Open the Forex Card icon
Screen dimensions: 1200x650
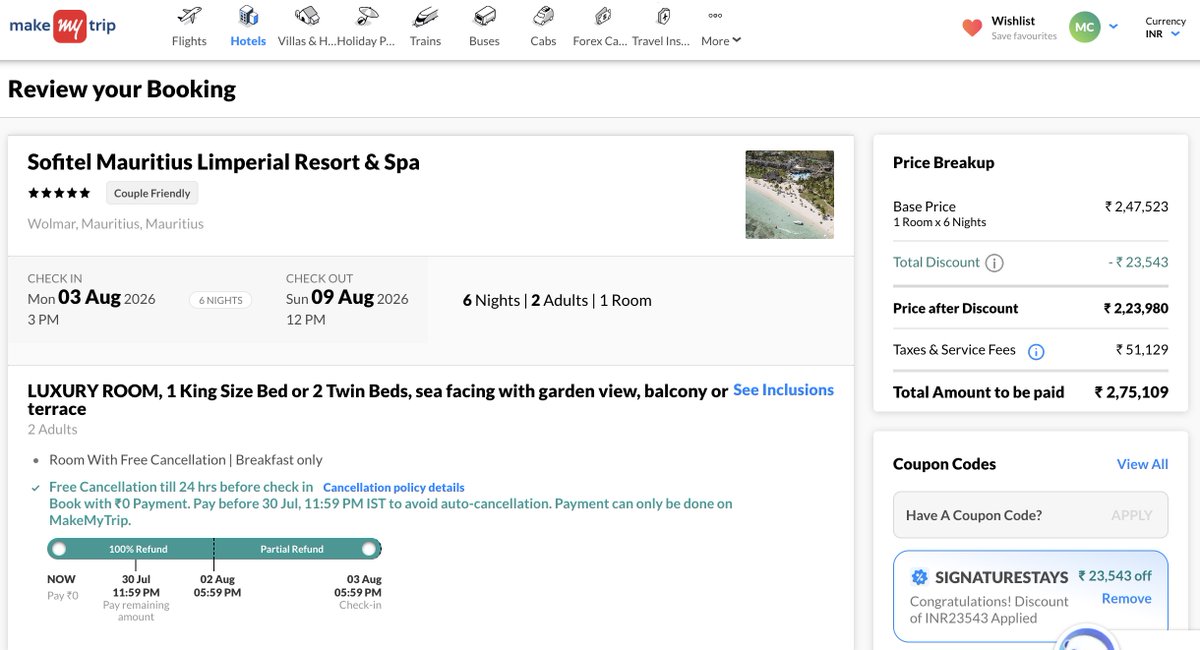tap(602, 16)
